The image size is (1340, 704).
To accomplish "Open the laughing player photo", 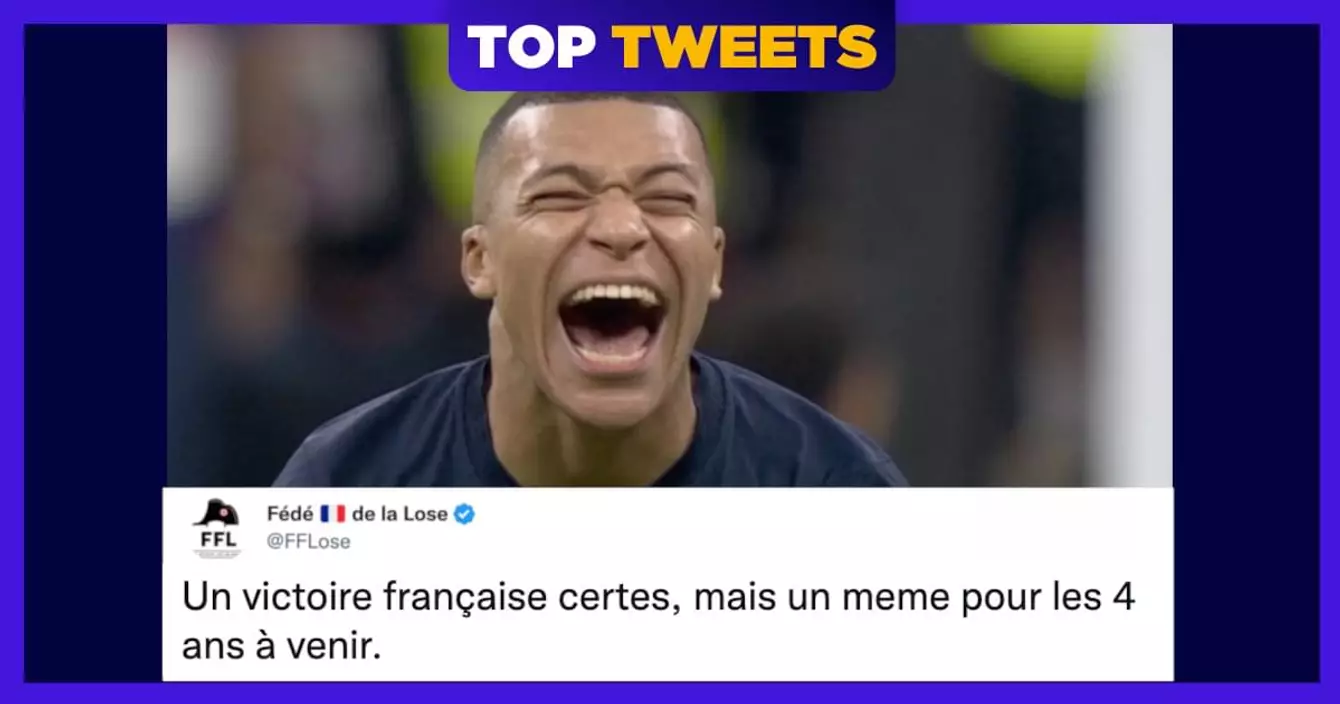I will point(670,256).
